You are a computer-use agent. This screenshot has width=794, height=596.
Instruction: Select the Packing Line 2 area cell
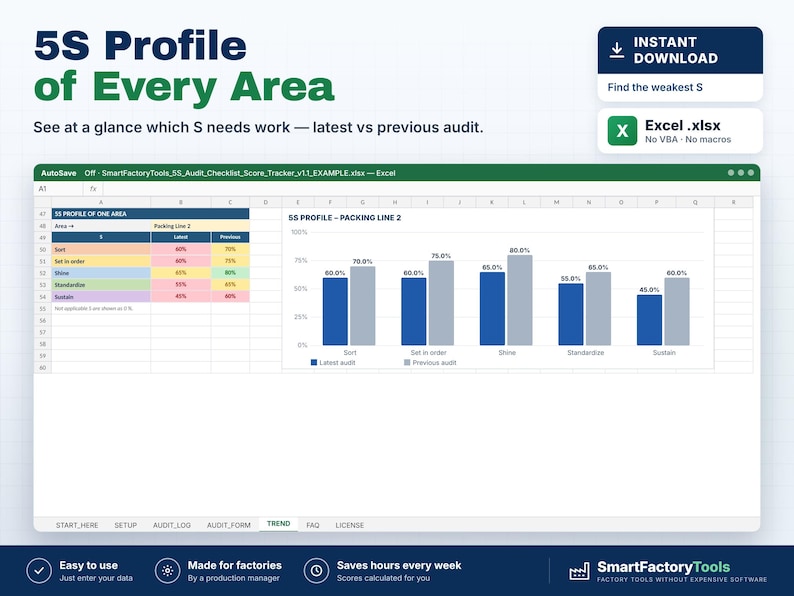click(x=200, y=226)
